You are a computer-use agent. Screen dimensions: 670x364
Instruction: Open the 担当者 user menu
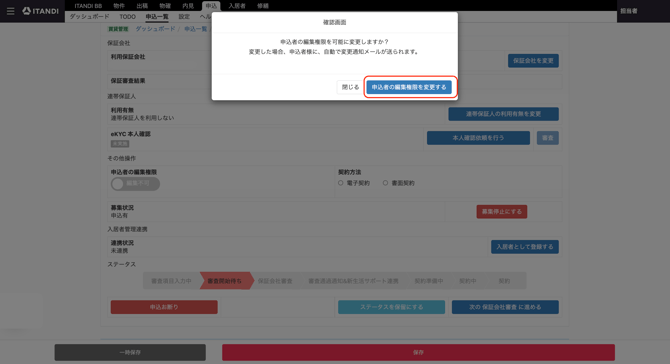[629, 11]
